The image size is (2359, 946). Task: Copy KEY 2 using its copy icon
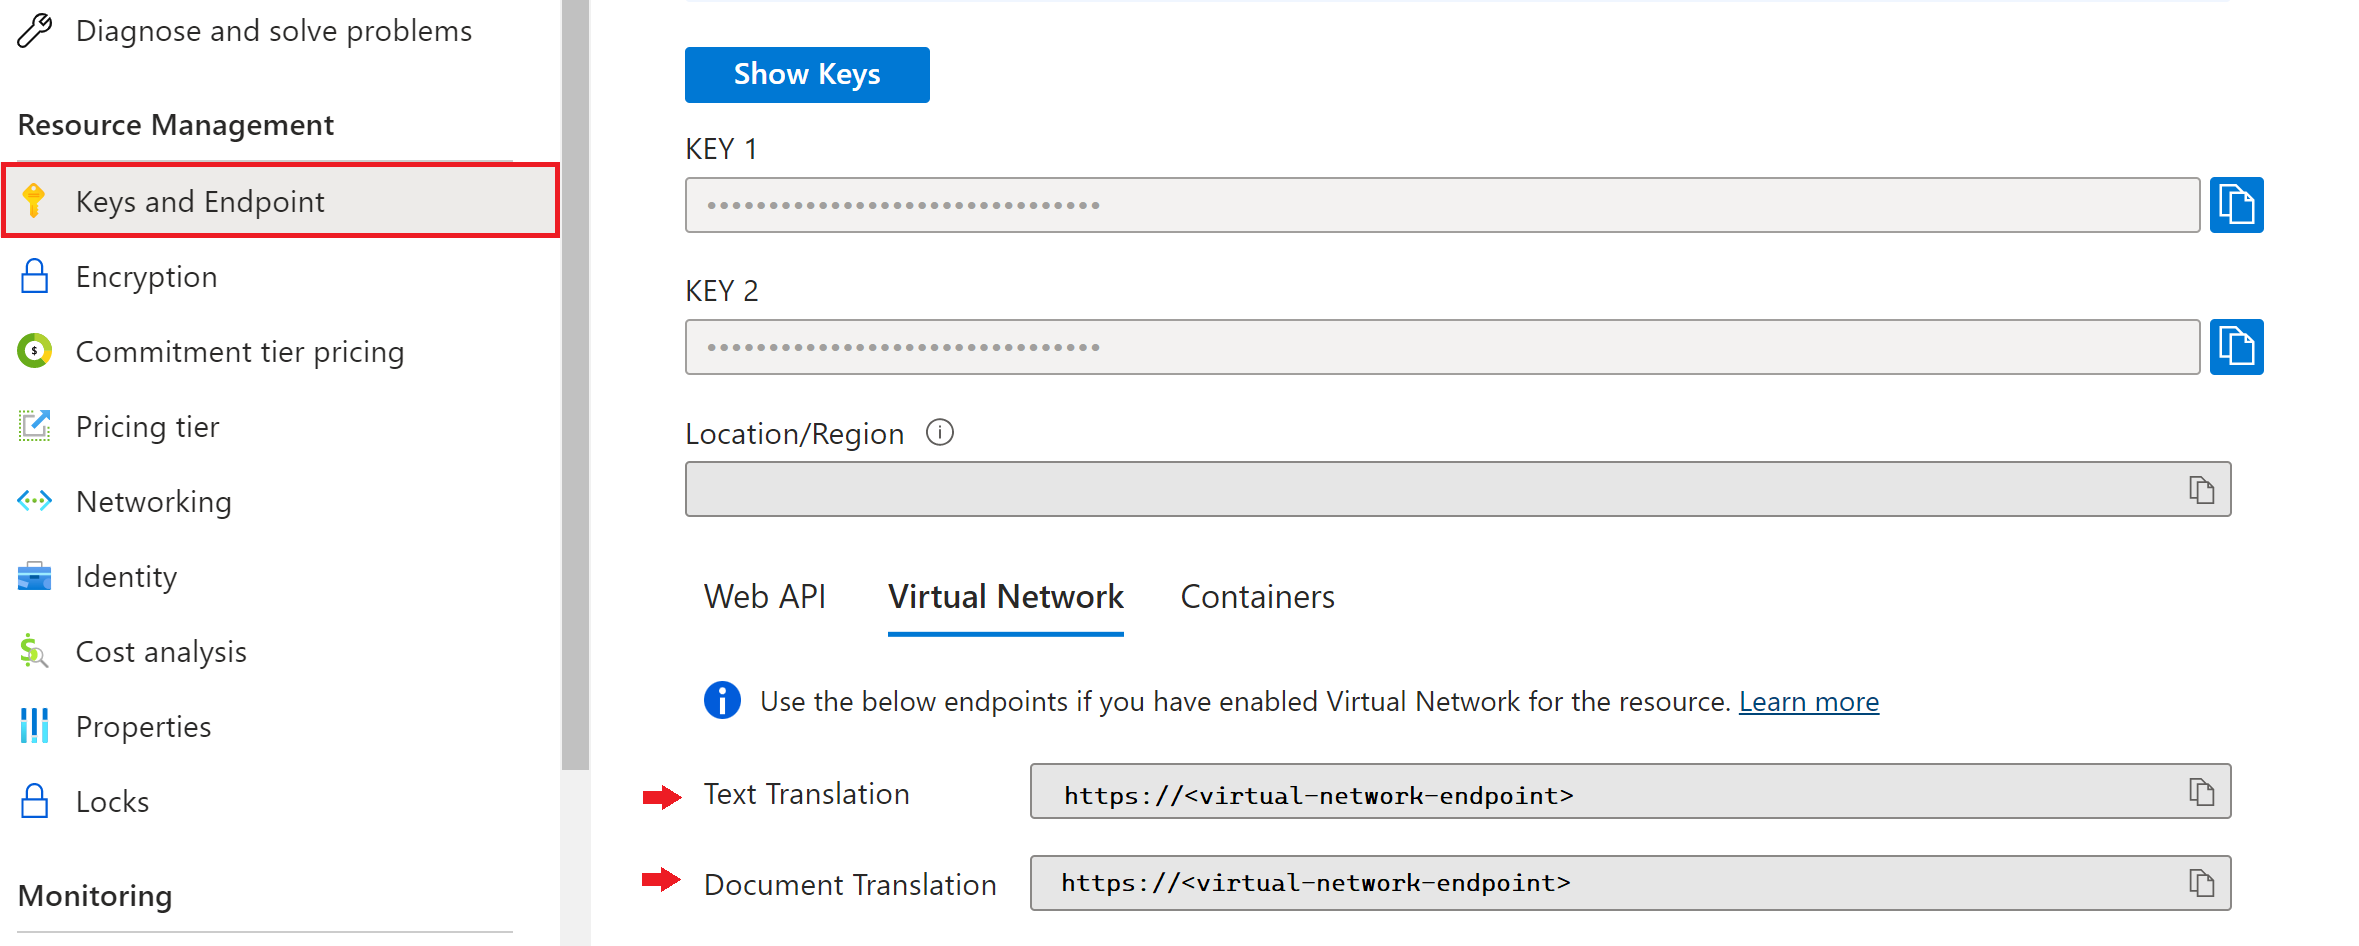tap(2237, 346)
